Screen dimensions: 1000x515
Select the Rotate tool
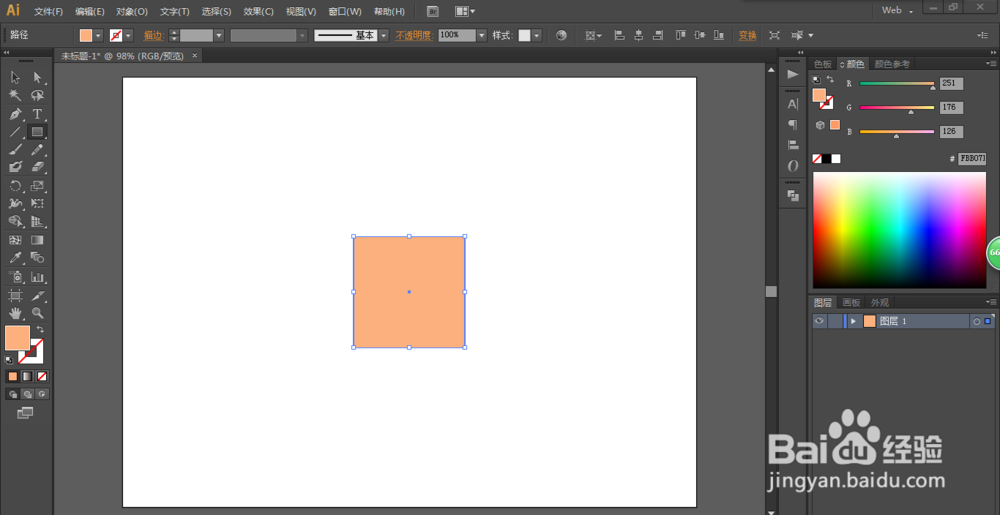click(16, 186)
